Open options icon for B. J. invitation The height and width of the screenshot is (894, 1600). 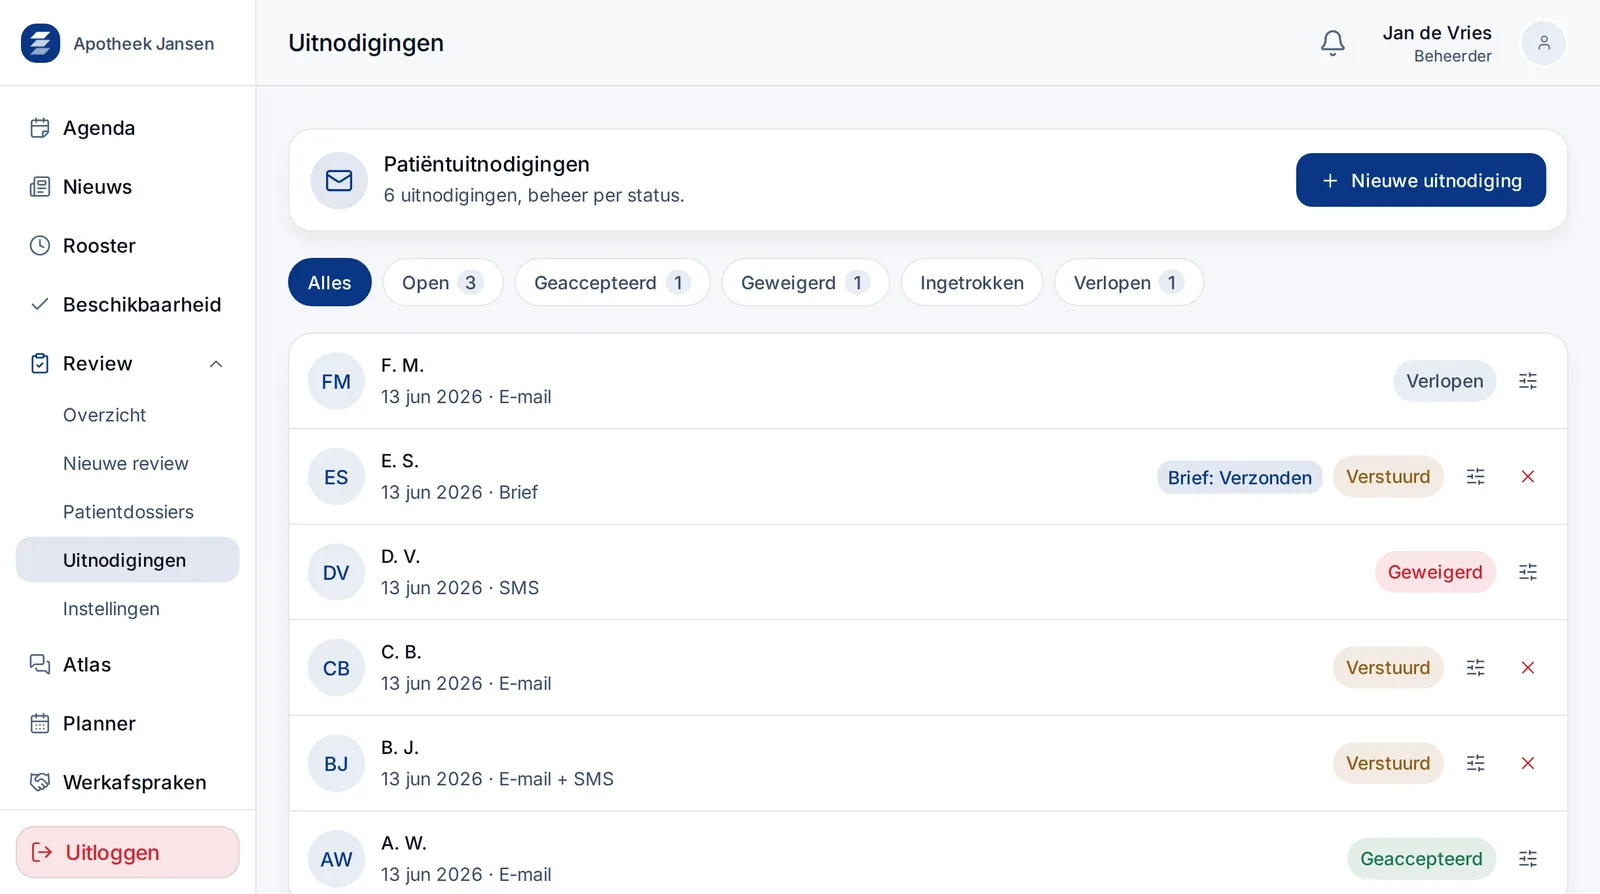coord(1475,763)
